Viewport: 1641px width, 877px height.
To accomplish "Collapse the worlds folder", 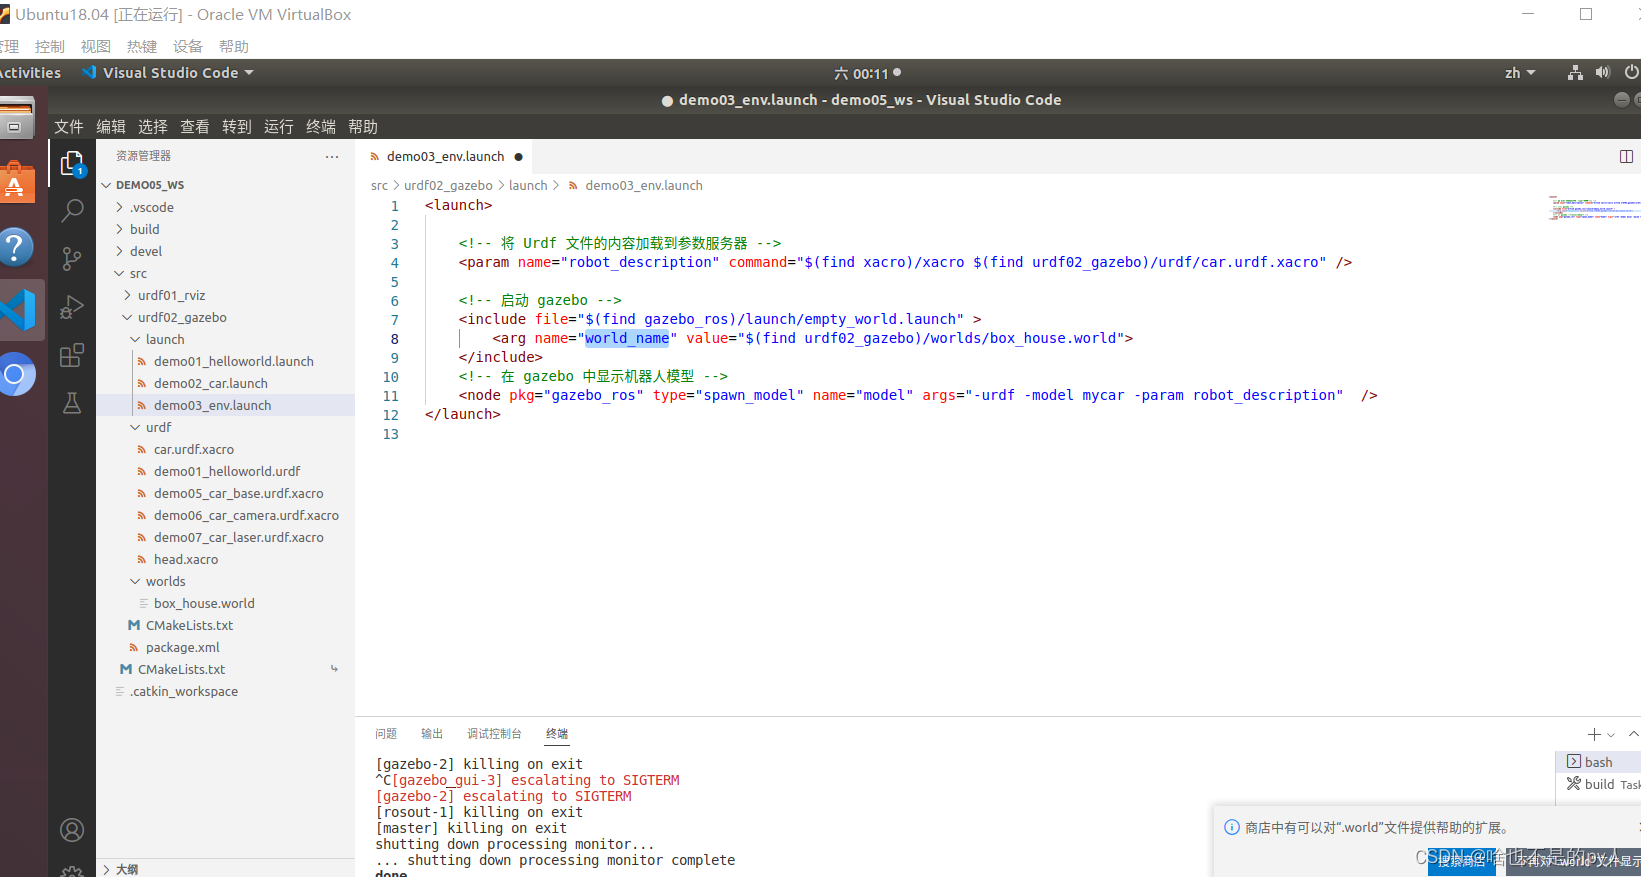I will (225, 581).
